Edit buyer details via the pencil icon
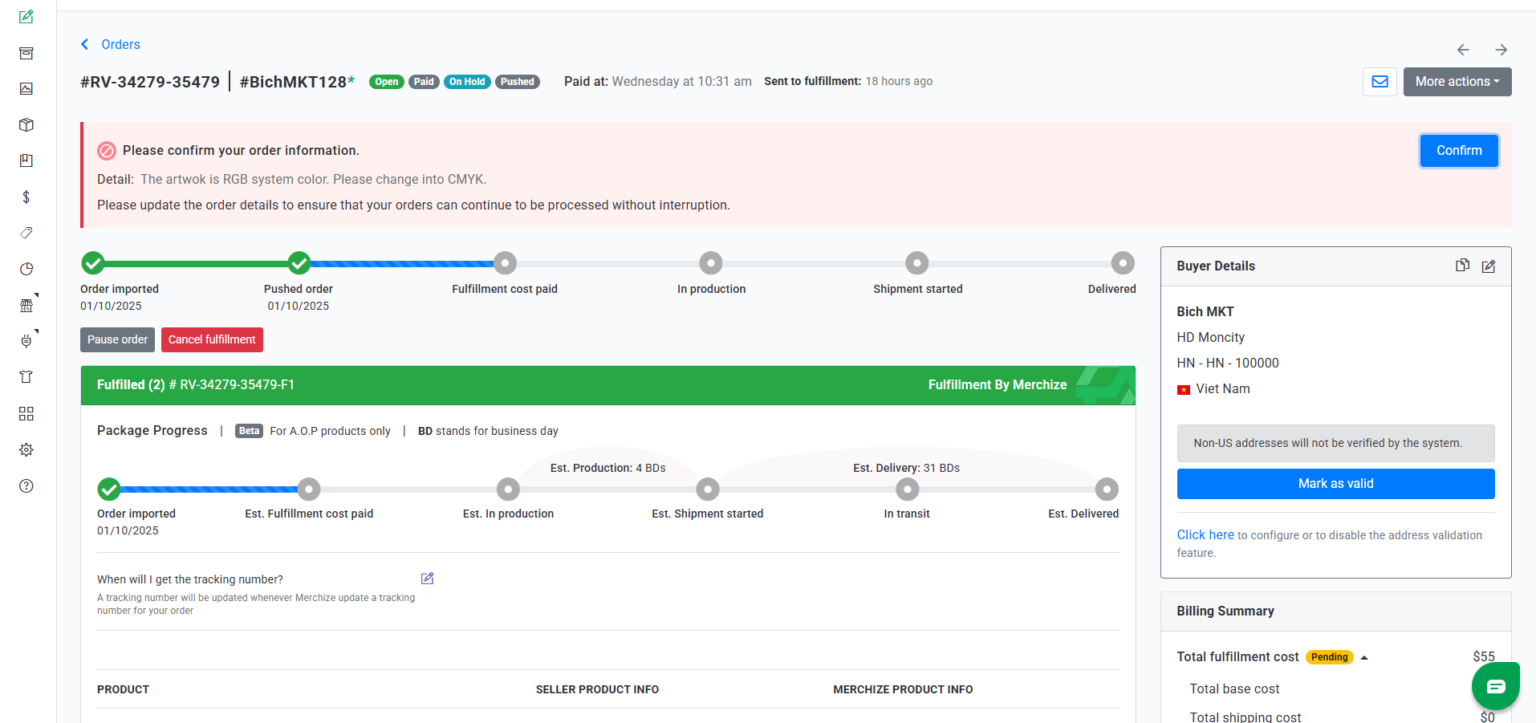1536x723 pixels. click(x=1488, y=265)
